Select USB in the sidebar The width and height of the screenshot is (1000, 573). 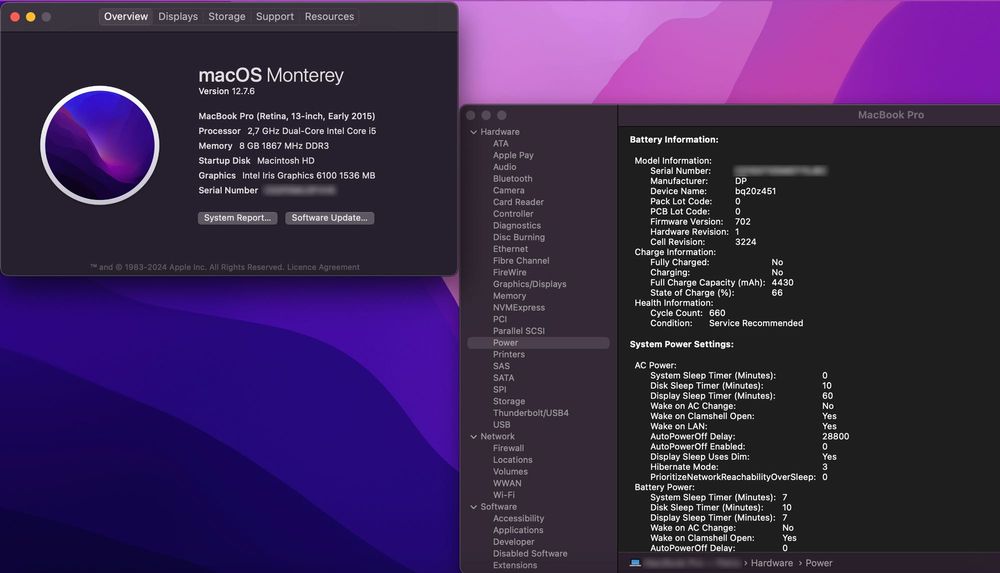pos(501,425)
